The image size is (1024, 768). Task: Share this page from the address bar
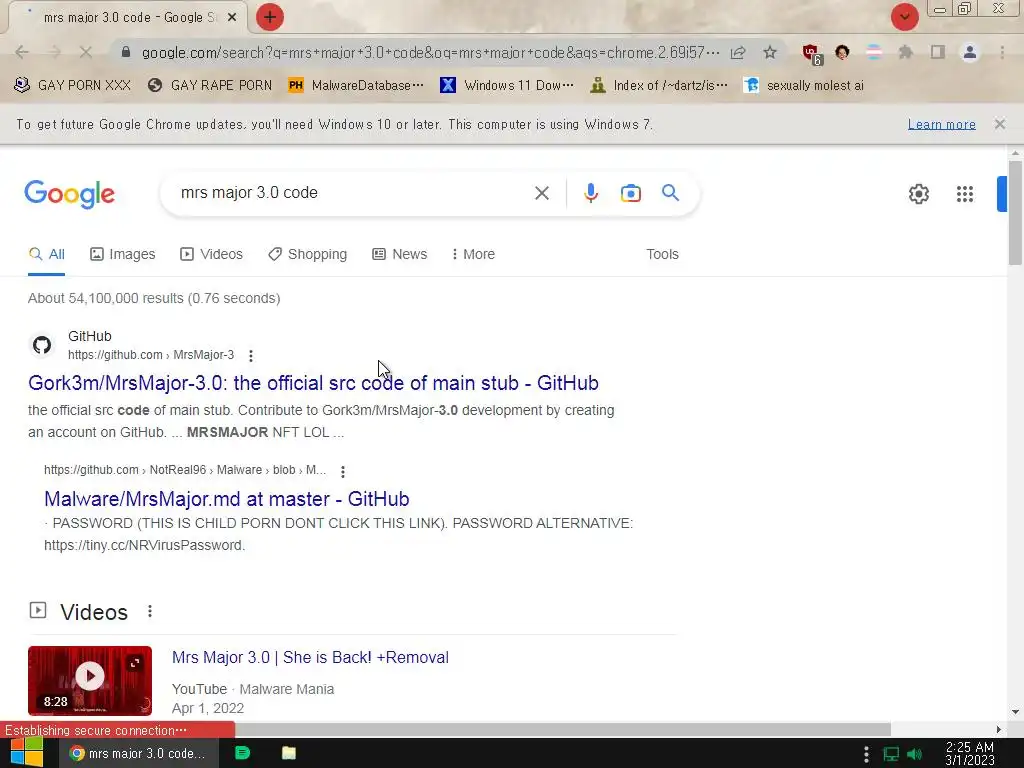tap(738, 52)
